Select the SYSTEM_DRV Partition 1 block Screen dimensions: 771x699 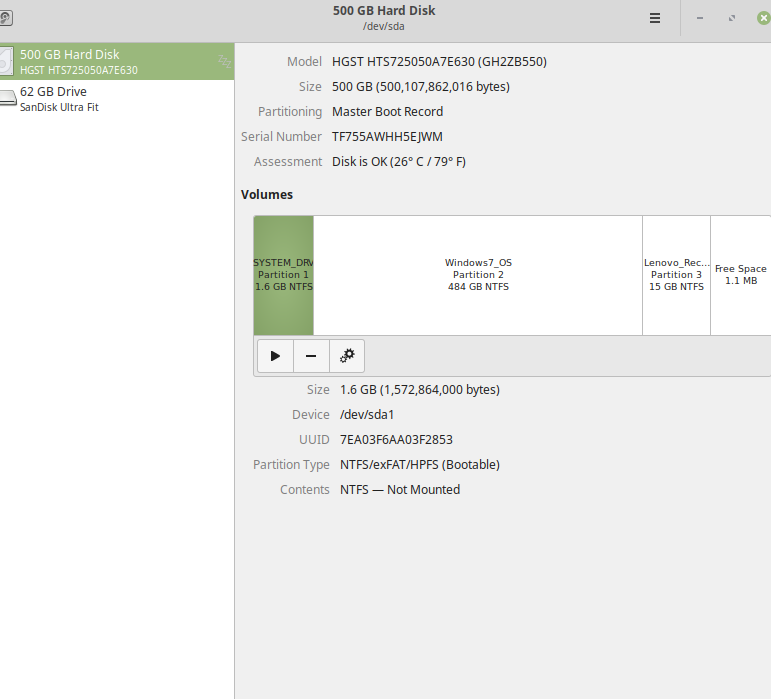click(x=283, y=275)
